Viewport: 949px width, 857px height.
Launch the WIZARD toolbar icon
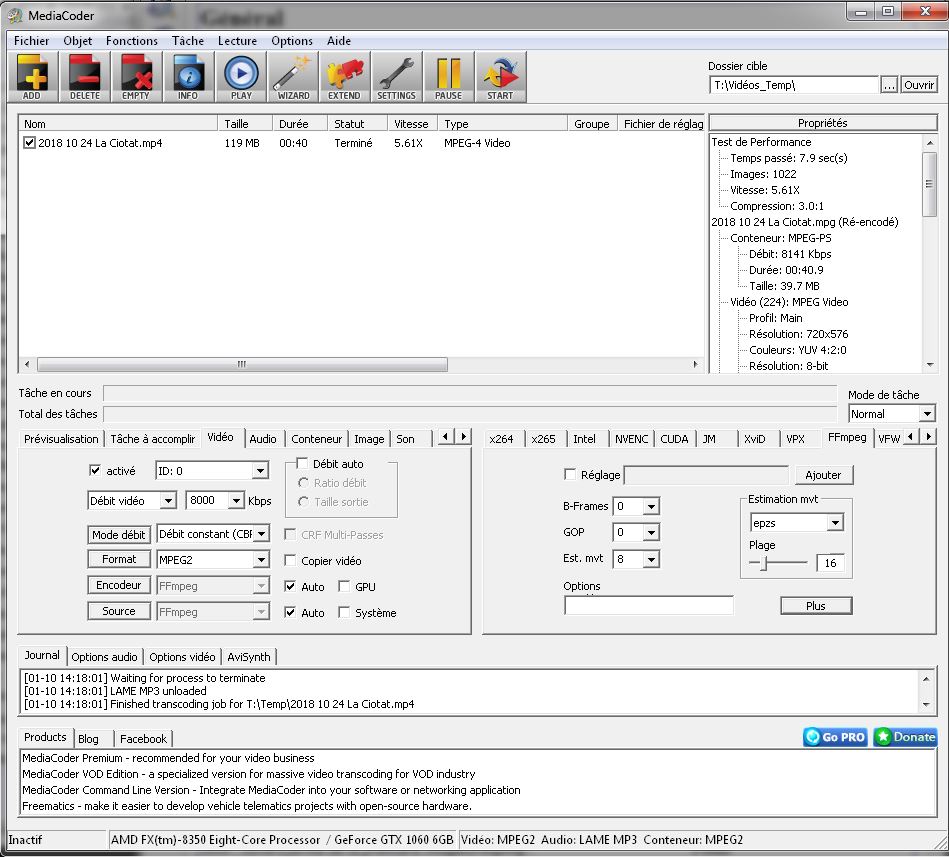pyautogui.click(x=293, y=77)
